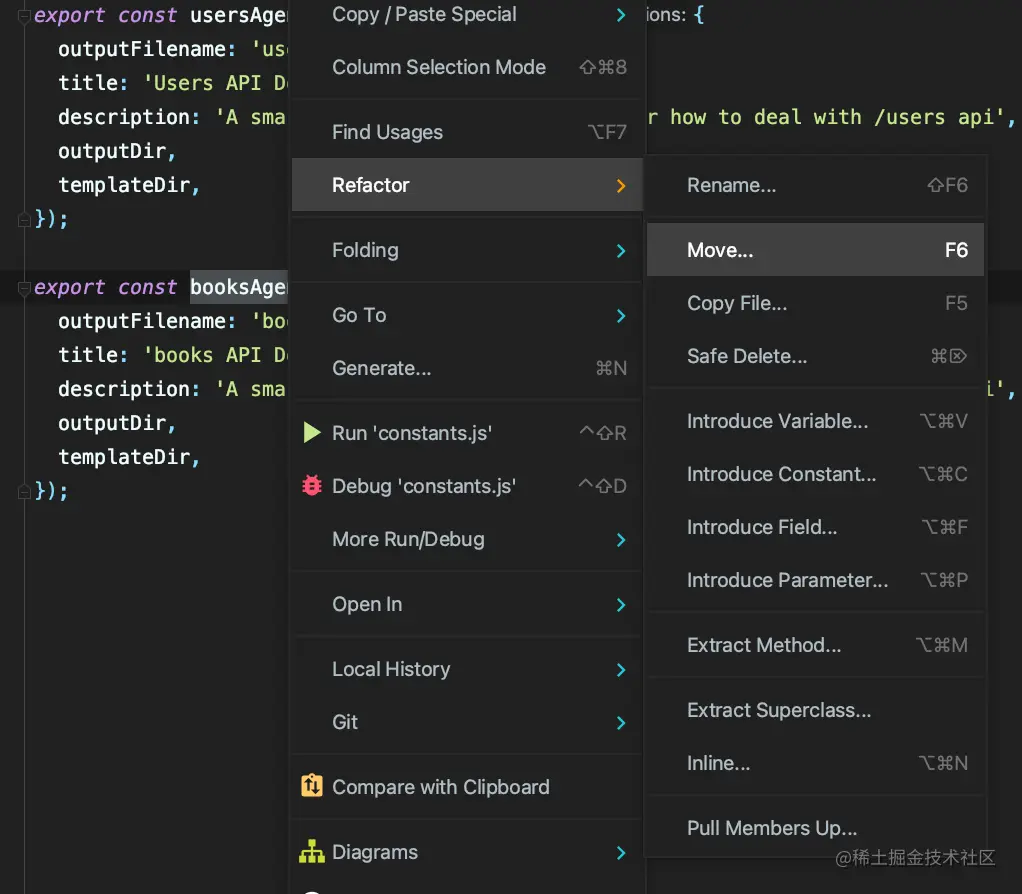Image resolution: width=1022 pixels, height=894 pixels.
Task: Choose Safe Delete... option
Action: click(x=815, y=356)
